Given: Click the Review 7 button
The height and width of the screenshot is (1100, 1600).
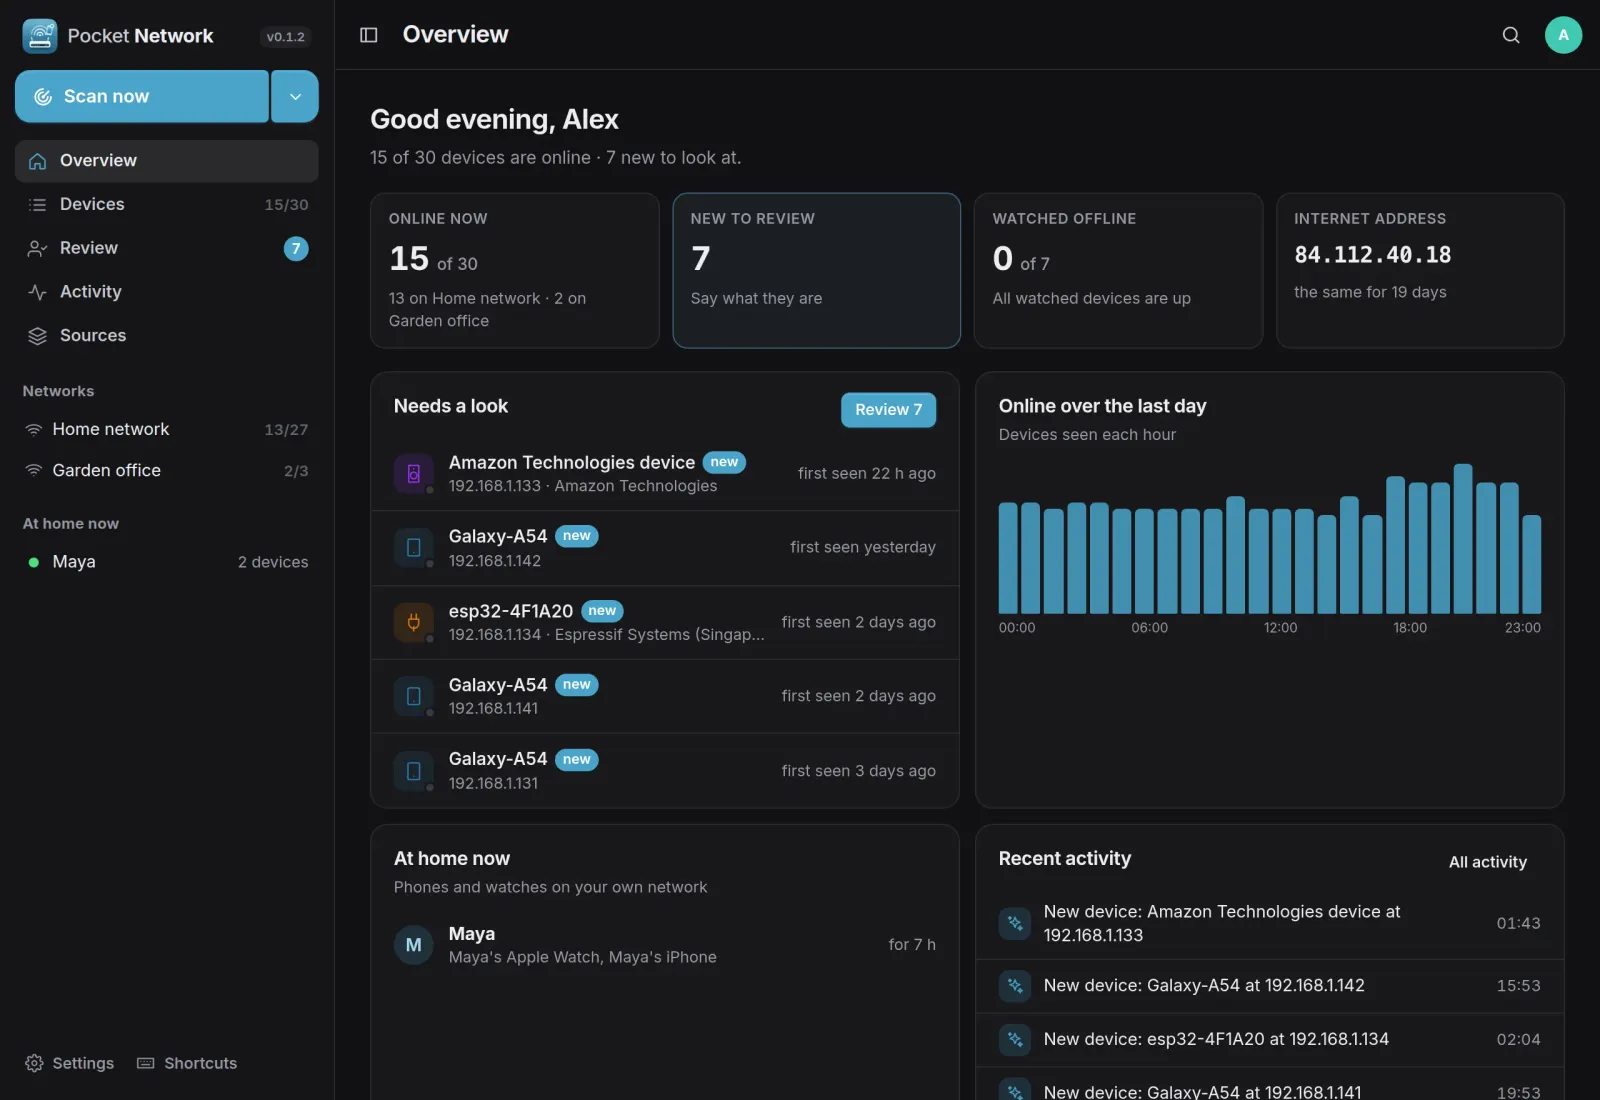Looking at the screenshot, I should click(x=888, y=410).
